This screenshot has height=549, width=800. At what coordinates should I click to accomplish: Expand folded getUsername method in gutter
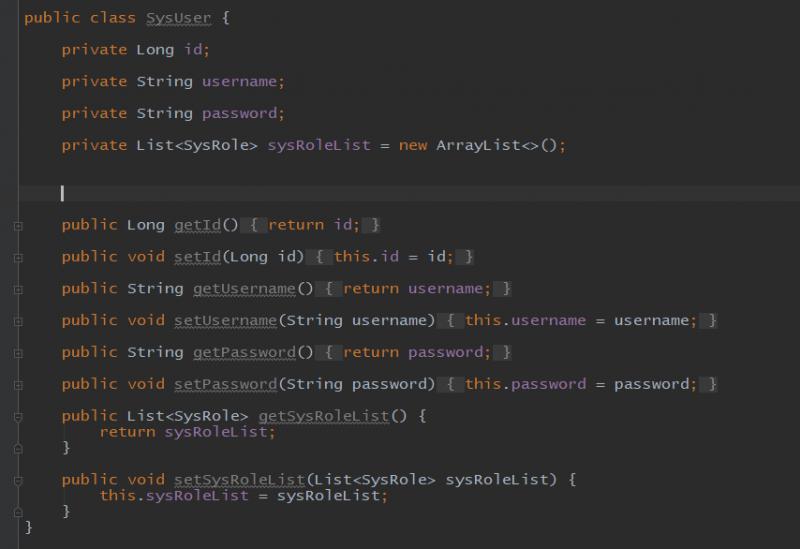18,289
